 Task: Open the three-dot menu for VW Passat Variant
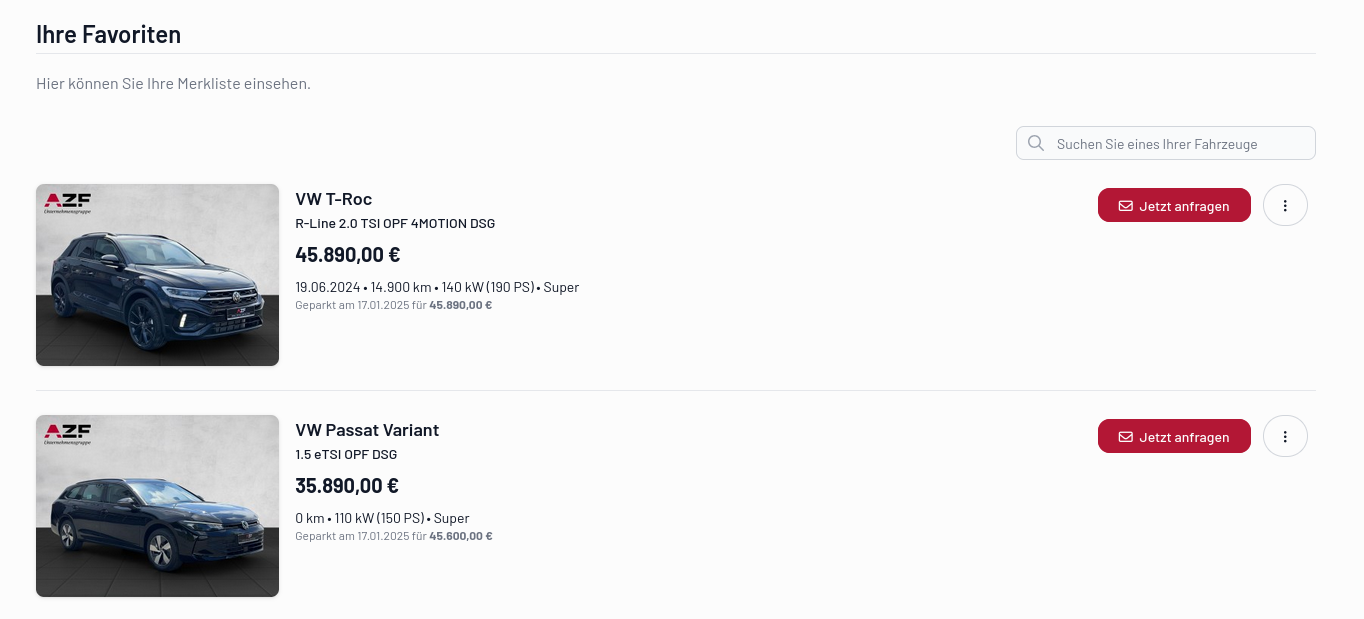[1285, 436]
